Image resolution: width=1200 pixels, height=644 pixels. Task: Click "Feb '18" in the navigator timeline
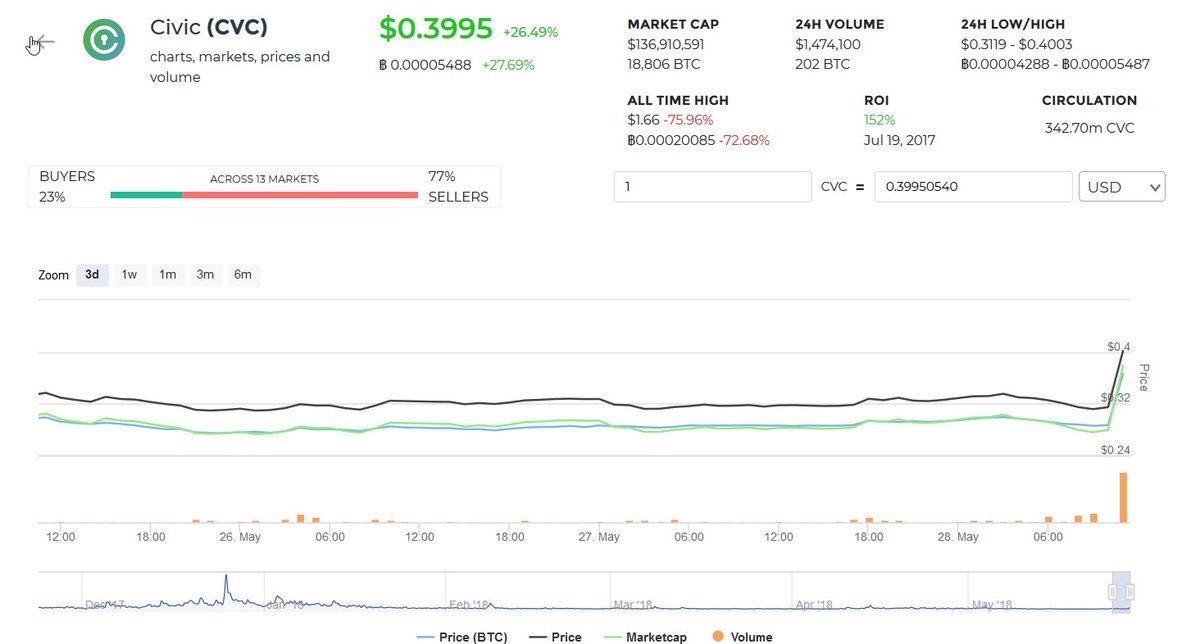point(467,604)
